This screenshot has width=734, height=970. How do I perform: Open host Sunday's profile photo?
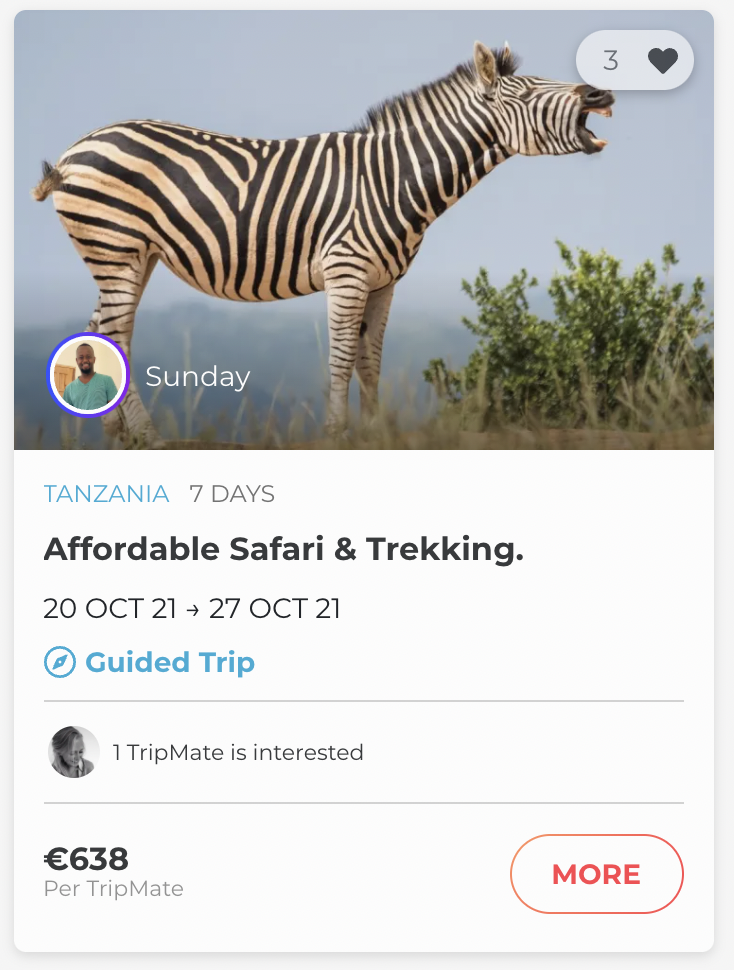point(88,375)
